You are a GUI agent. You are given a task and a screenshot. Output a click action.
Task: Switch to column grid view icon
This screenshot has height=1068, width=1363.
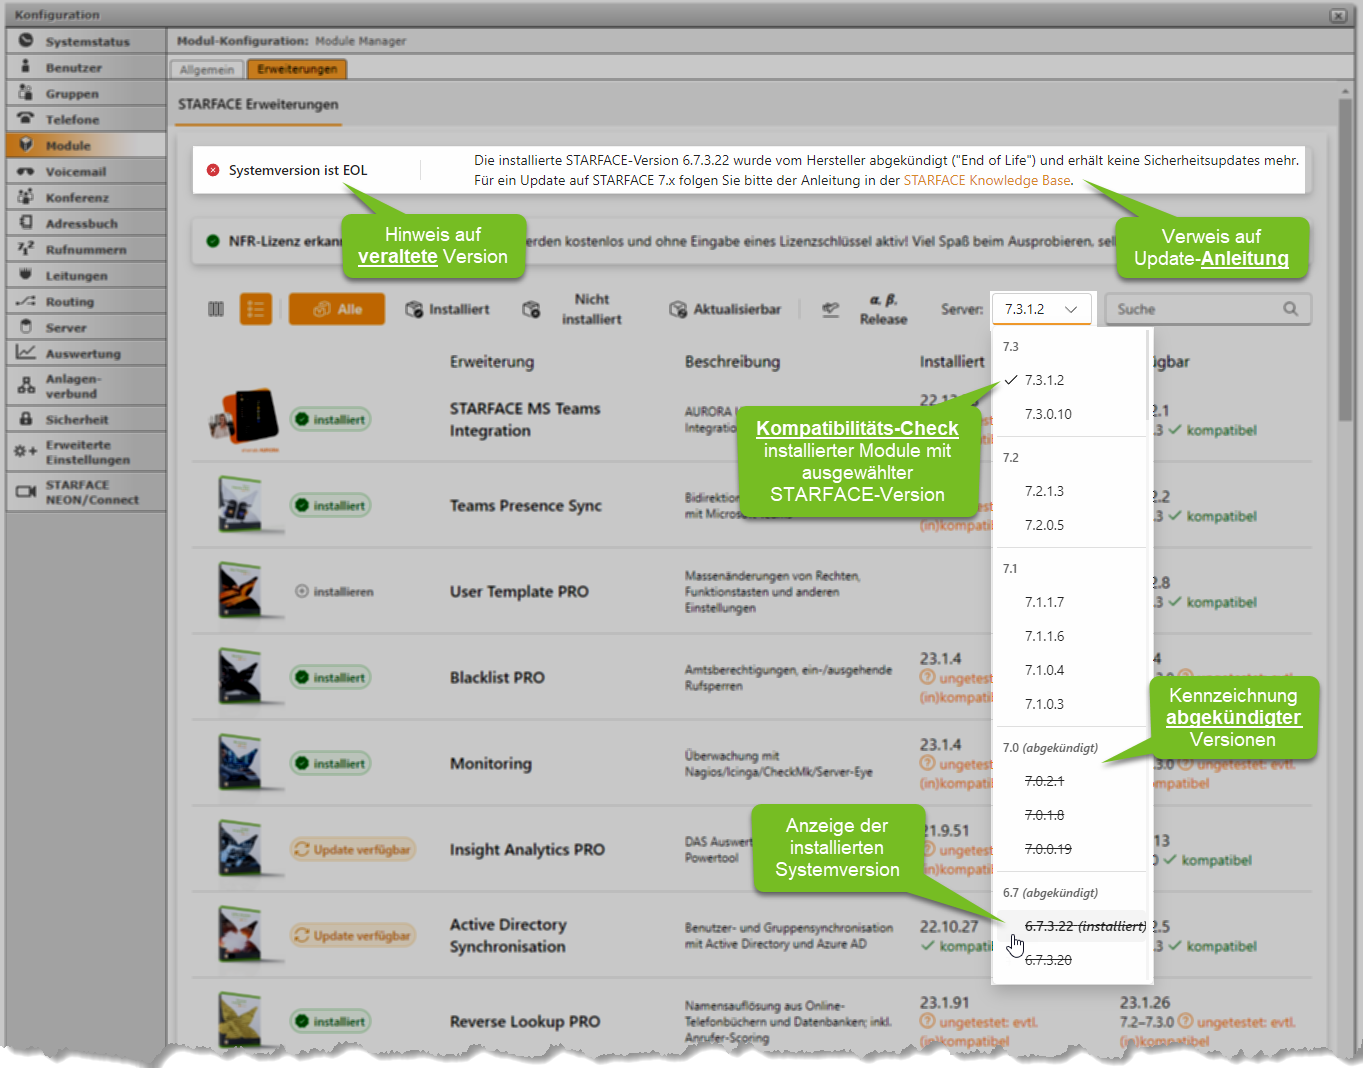click(x=216, y=309)
